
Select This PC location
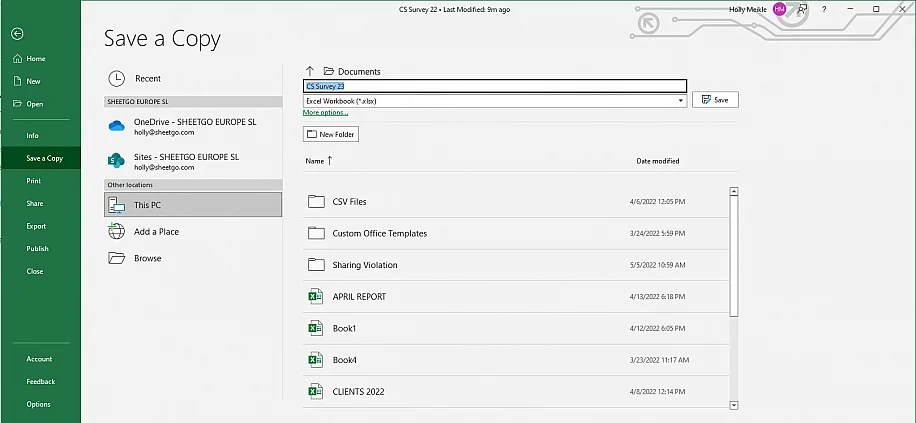[193, 205]
